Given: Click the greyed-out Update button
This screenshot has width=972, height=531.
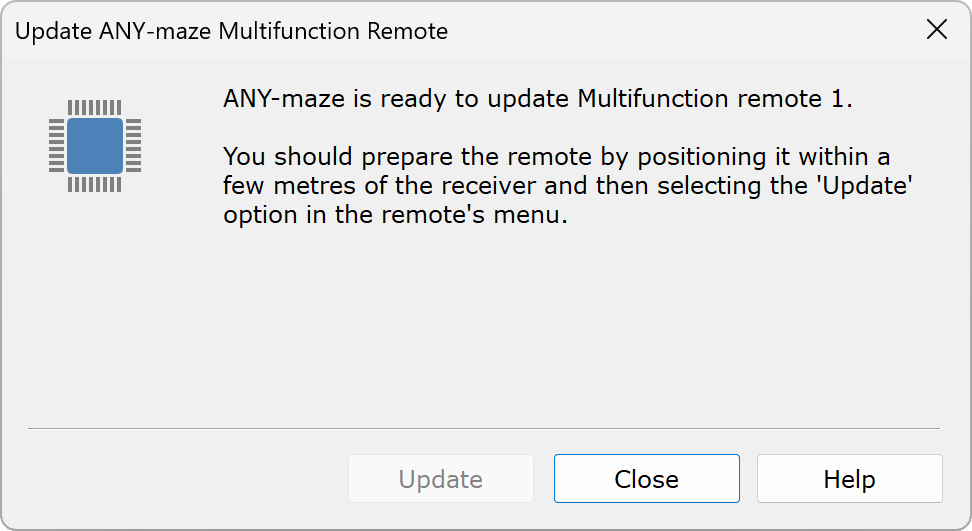Looking at the screenshot, I should [441, 478].
